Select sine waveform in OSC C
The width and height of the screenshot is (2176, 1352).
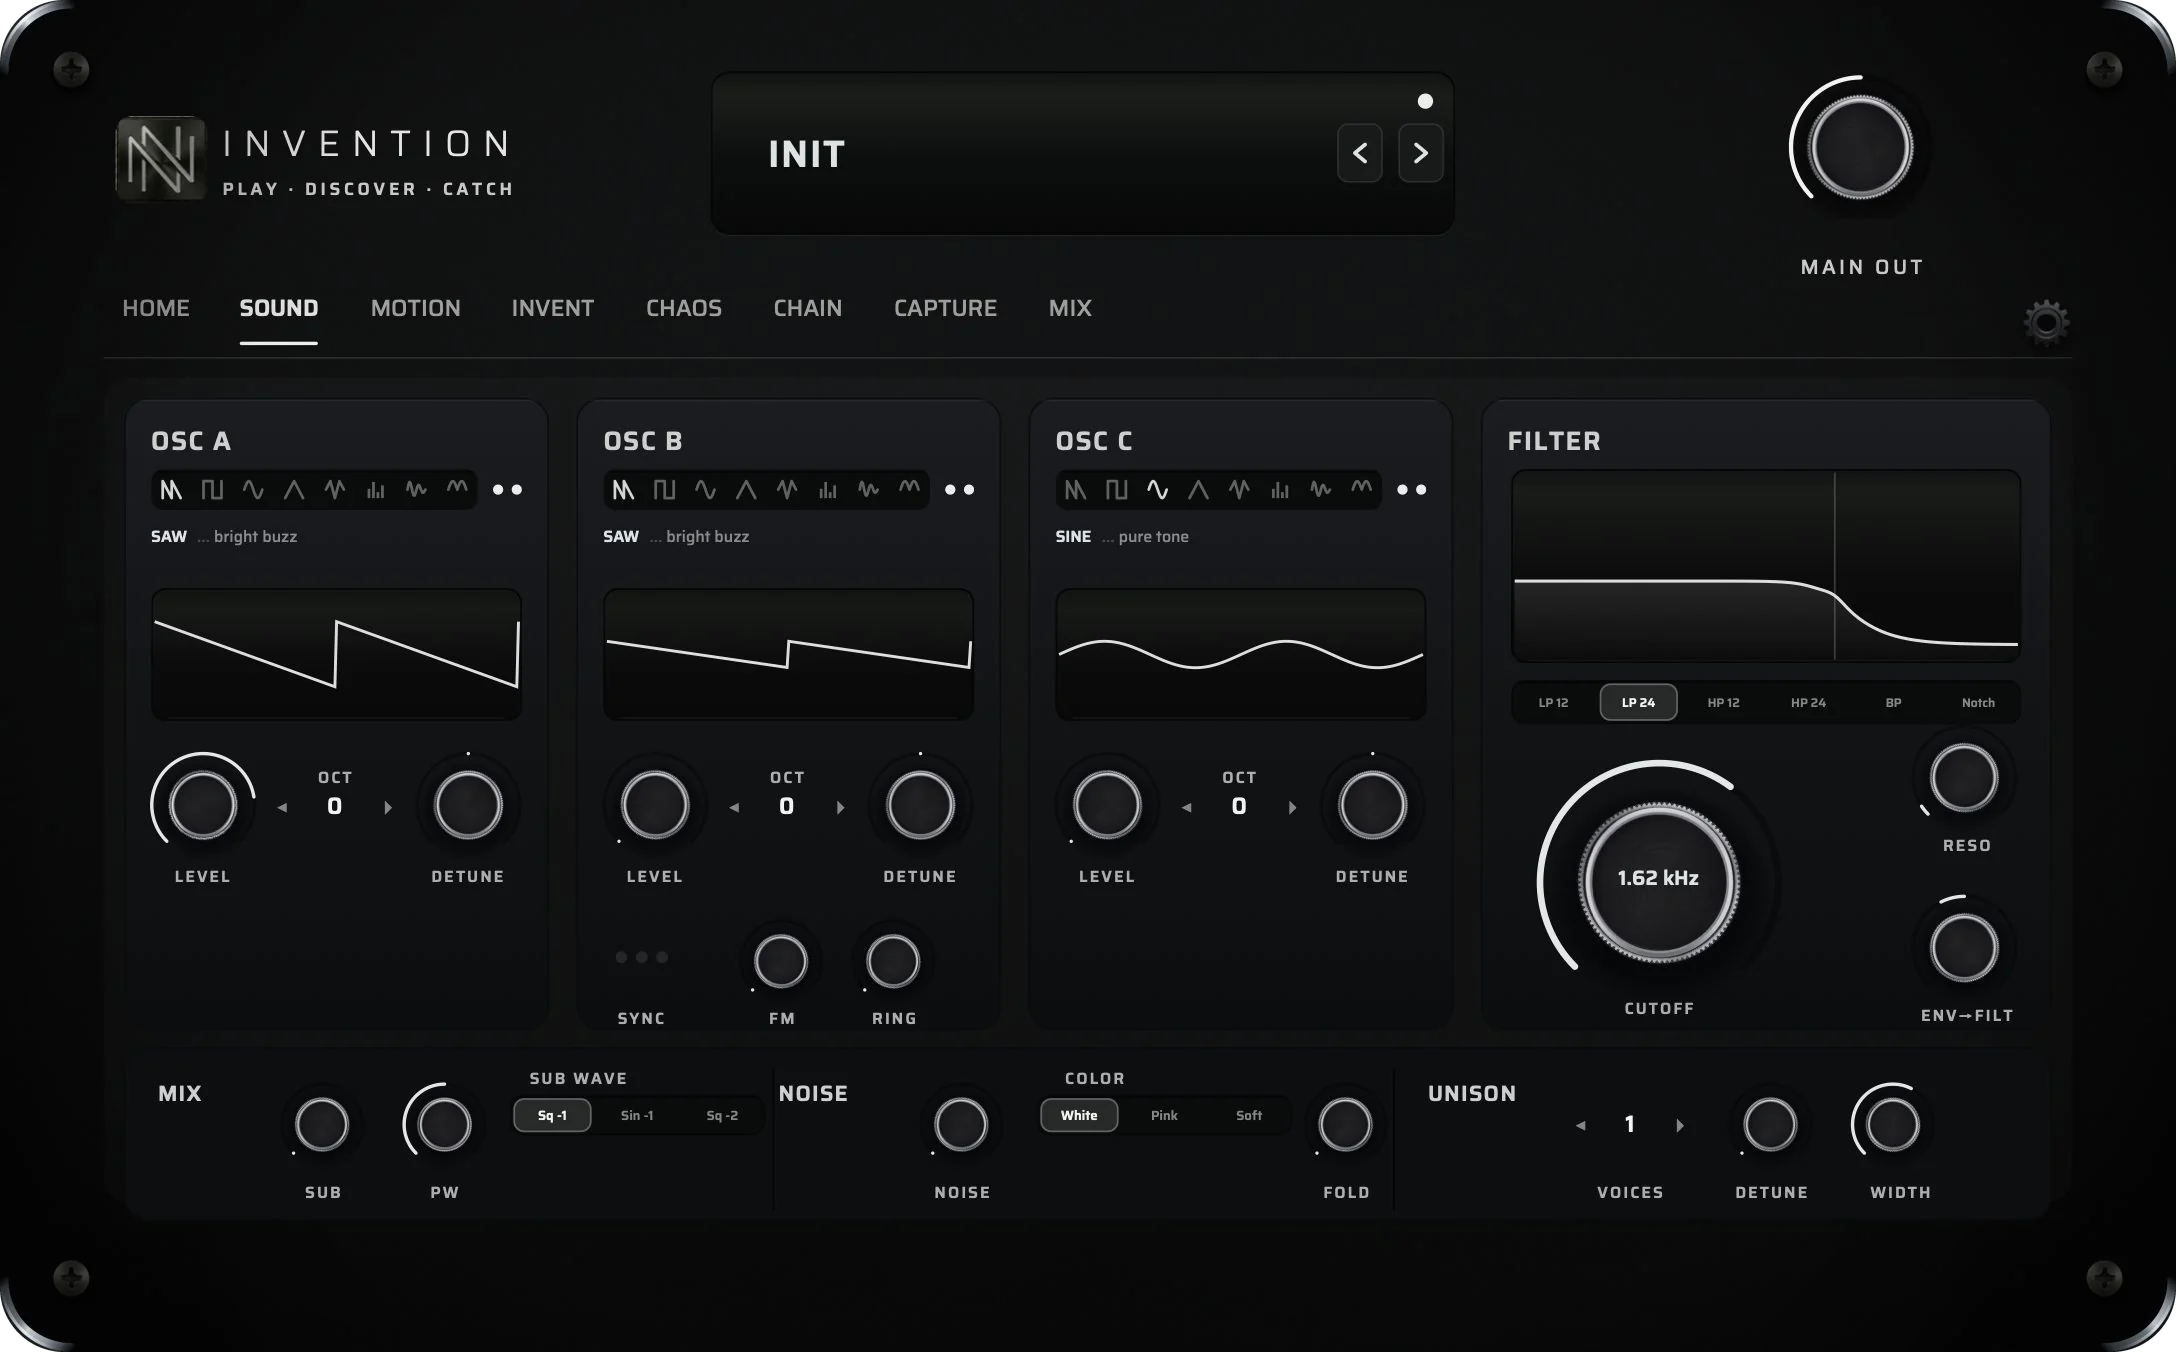pos(1158,490)
